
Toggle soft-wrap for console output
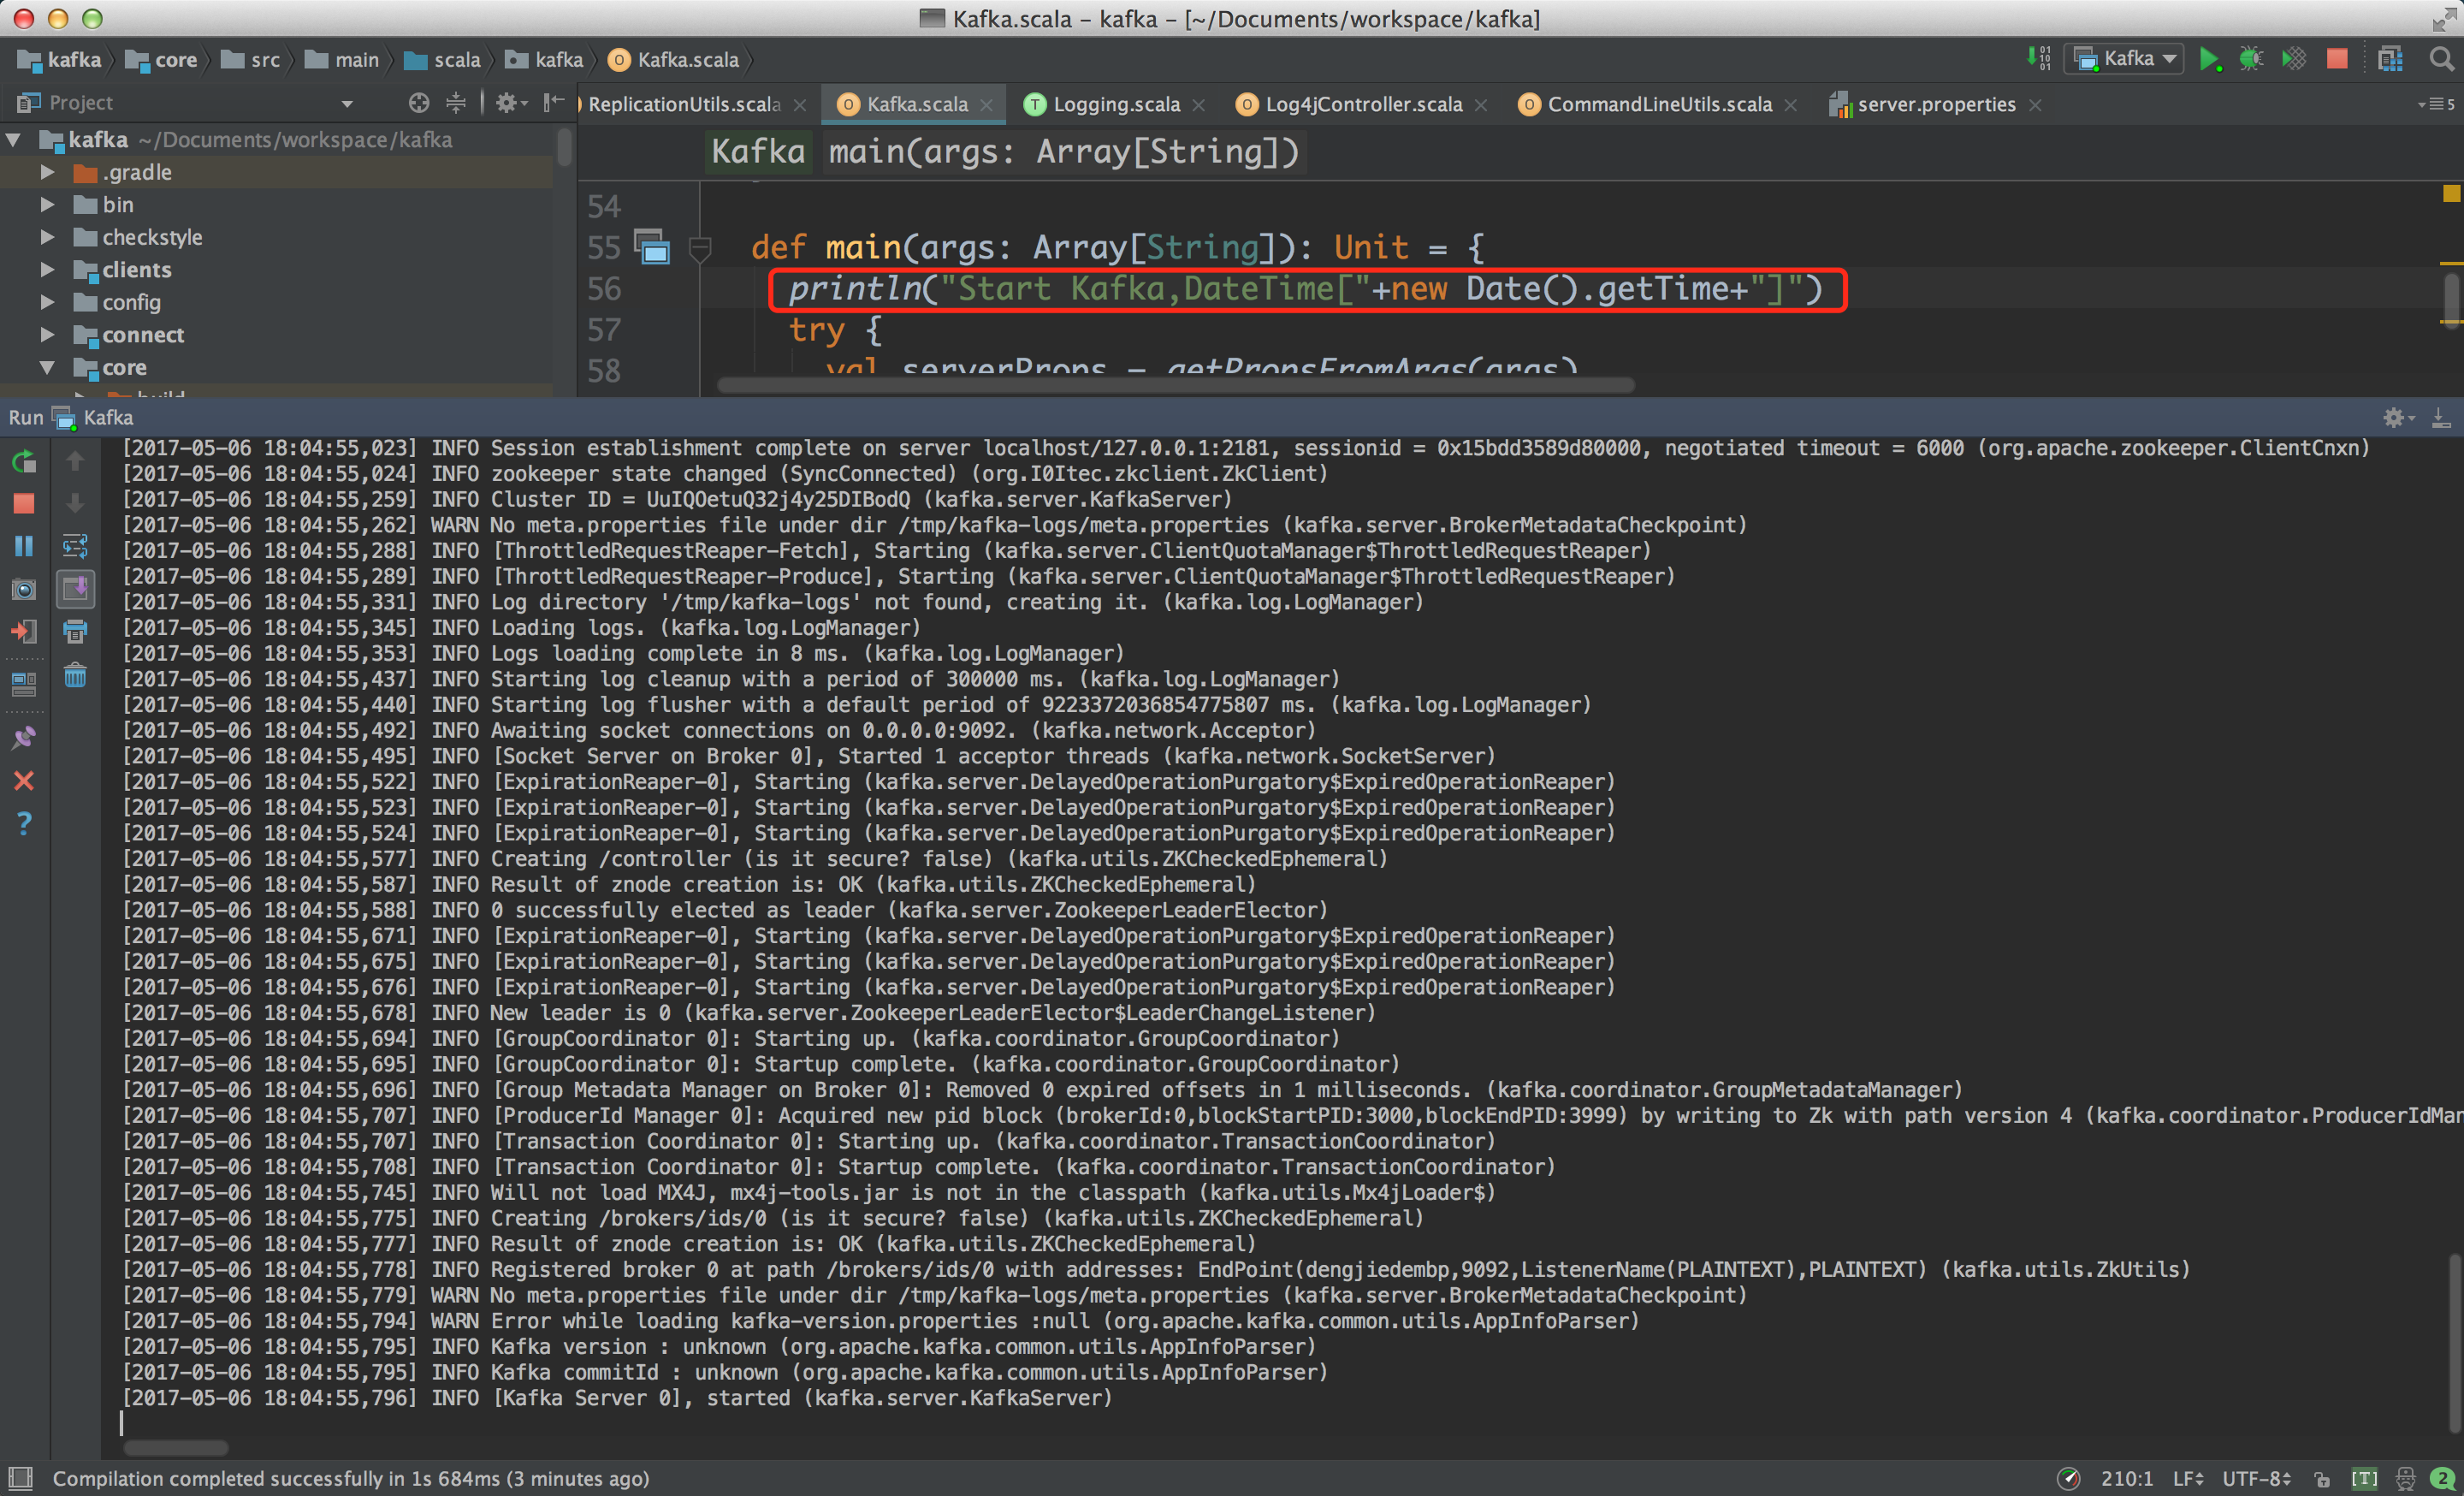coord(75,546)
